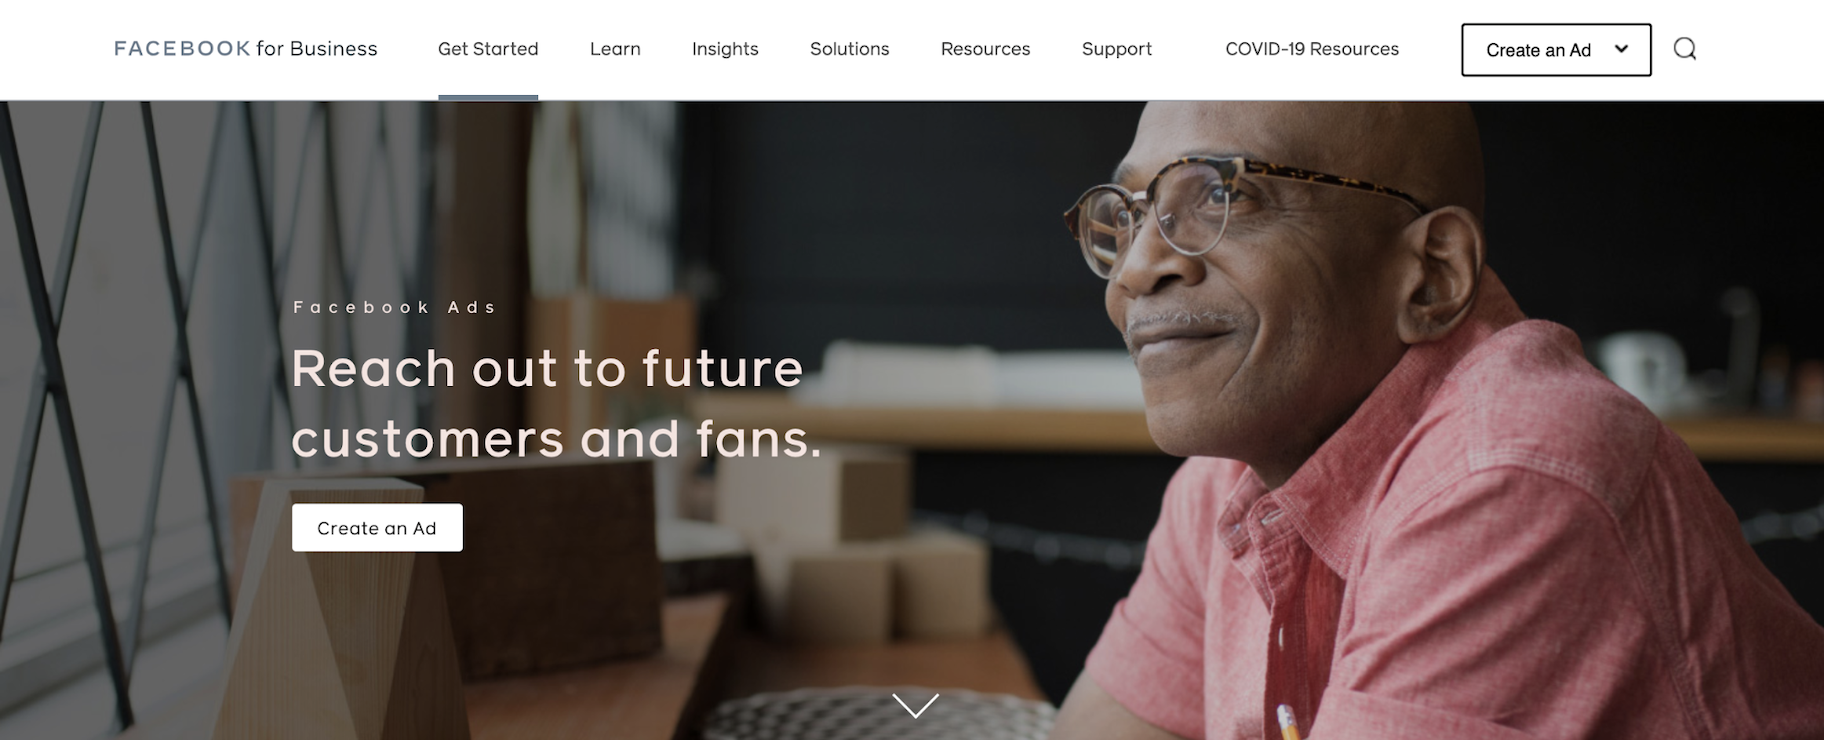The height and width of the screenshot is (740, 1824).
Task: Expand the Insights navigation item
Action: click(725, 49)
